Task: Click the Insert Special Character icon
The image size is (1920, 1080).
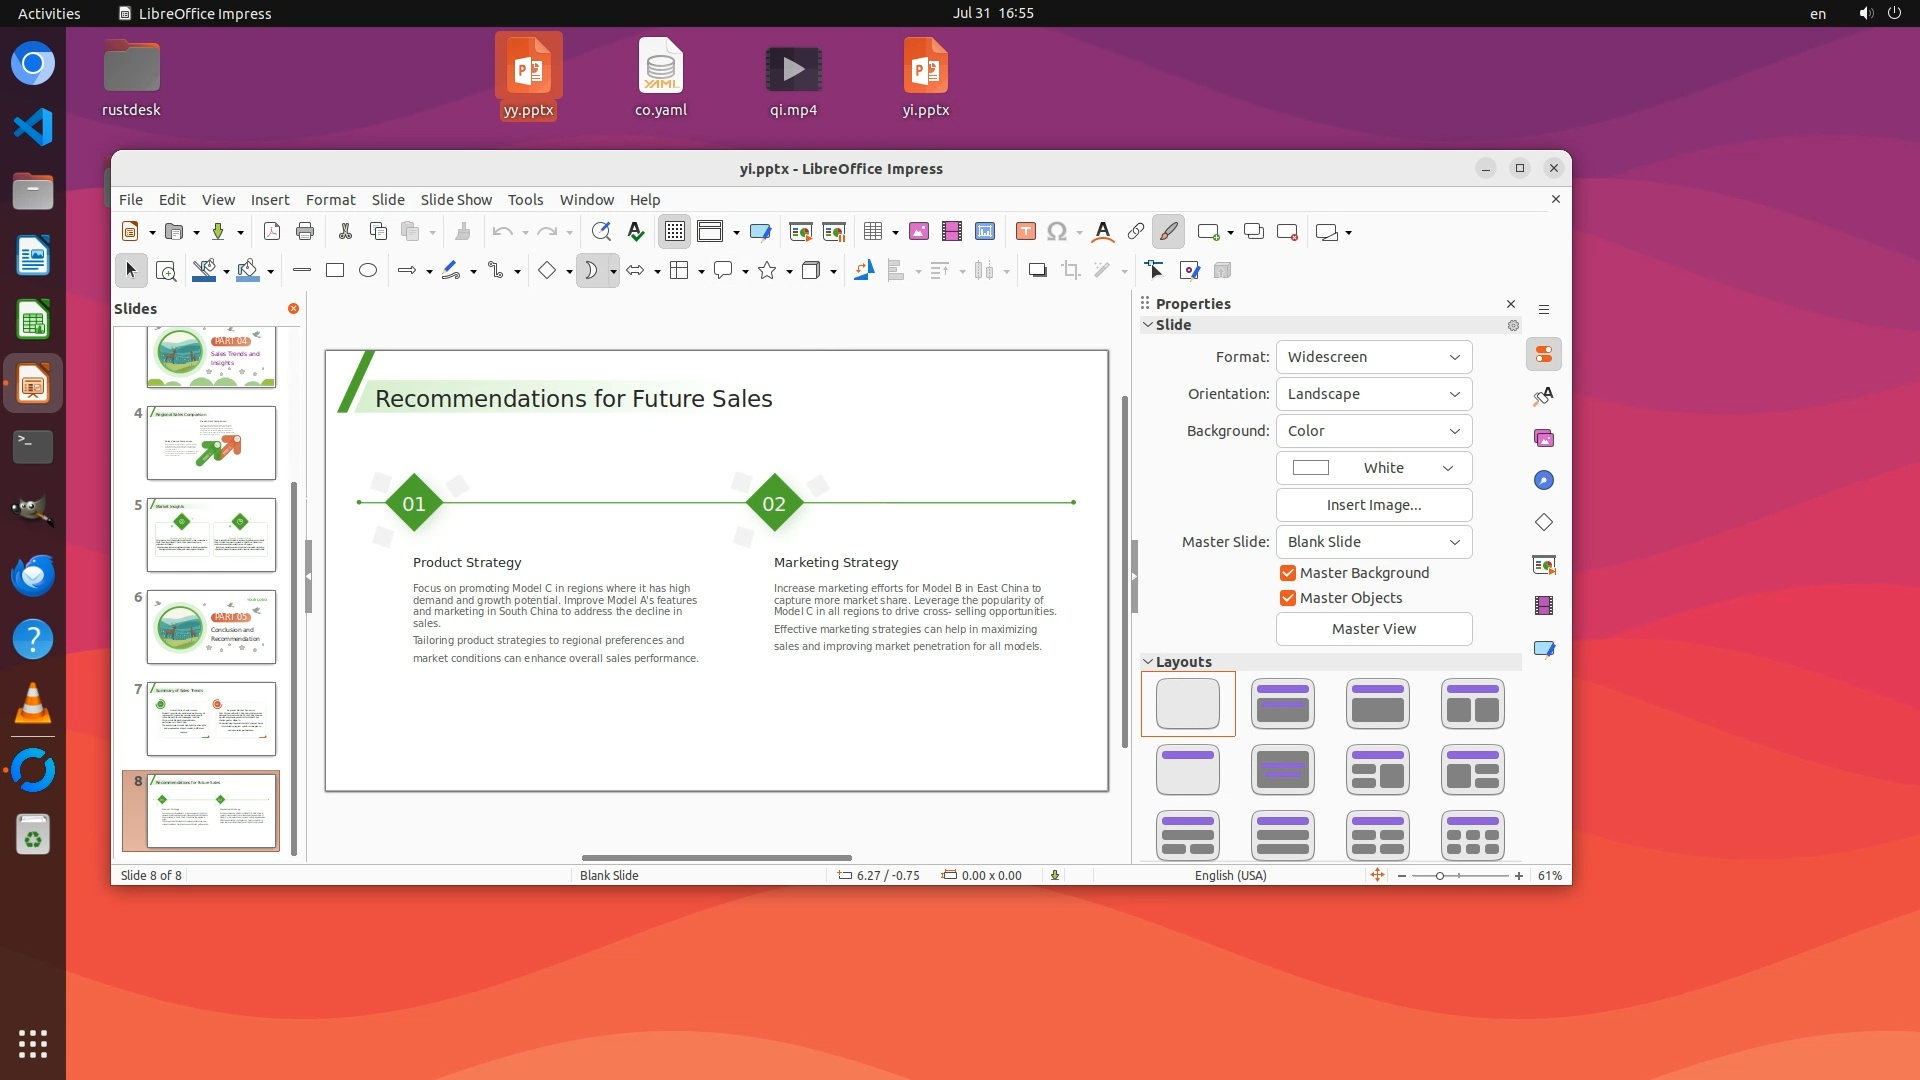Action: pyautogui.click(x=1057, y=232)
